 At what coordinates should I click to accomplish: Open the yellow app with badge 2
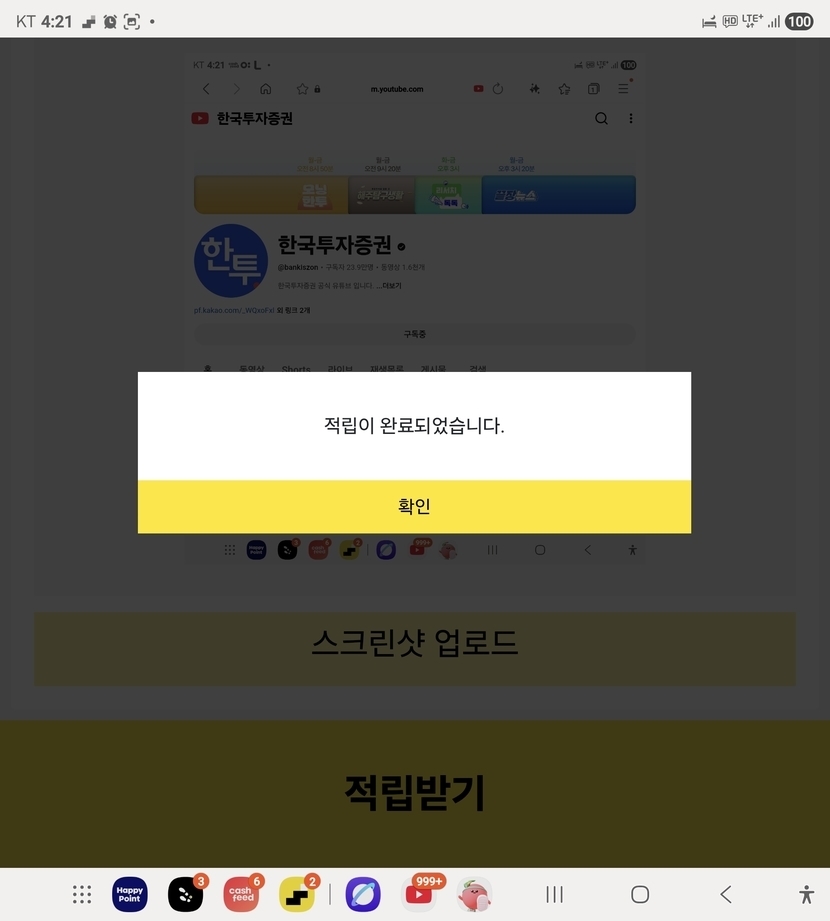click(x=297, y=895)
